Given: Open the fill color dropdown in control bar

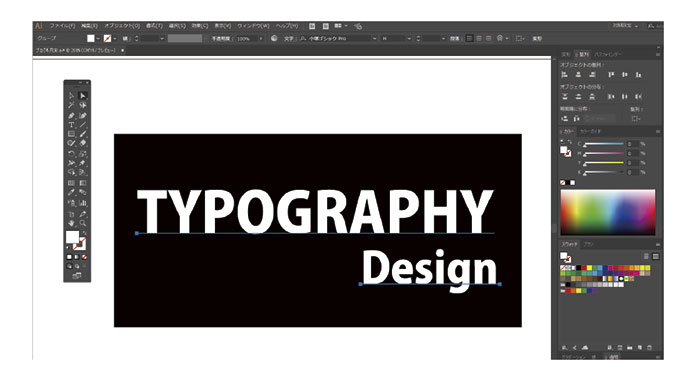Looking at the screenshot, I should click(x=98, y=39).
